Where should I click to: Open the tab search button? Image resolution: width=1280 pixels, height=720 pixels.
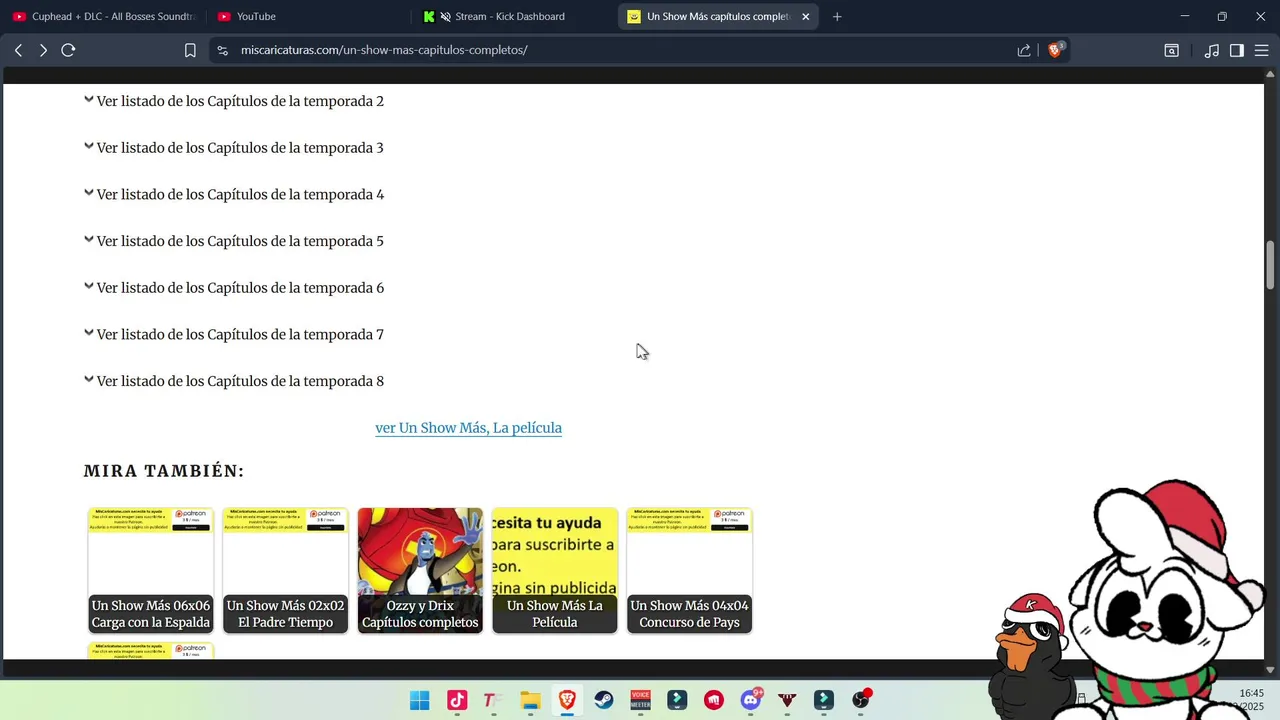pyautogui.click(x=1172, y=50)
